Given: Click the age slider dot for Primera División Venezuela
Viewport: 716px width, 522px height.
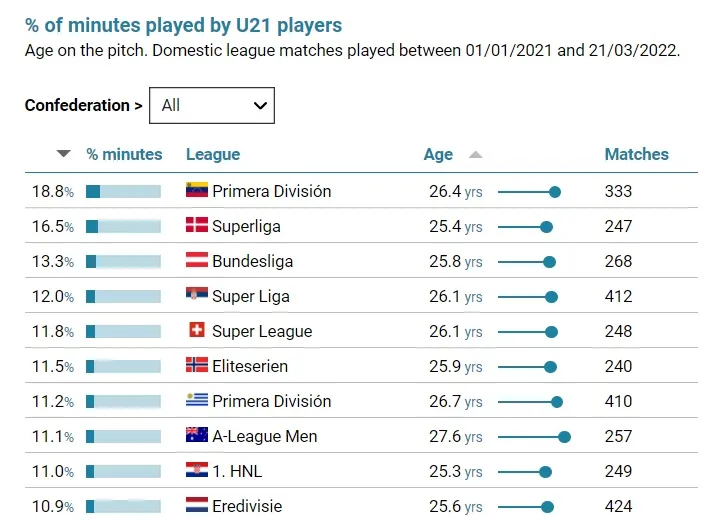Looking at the screenshot, I should (555, 191).
